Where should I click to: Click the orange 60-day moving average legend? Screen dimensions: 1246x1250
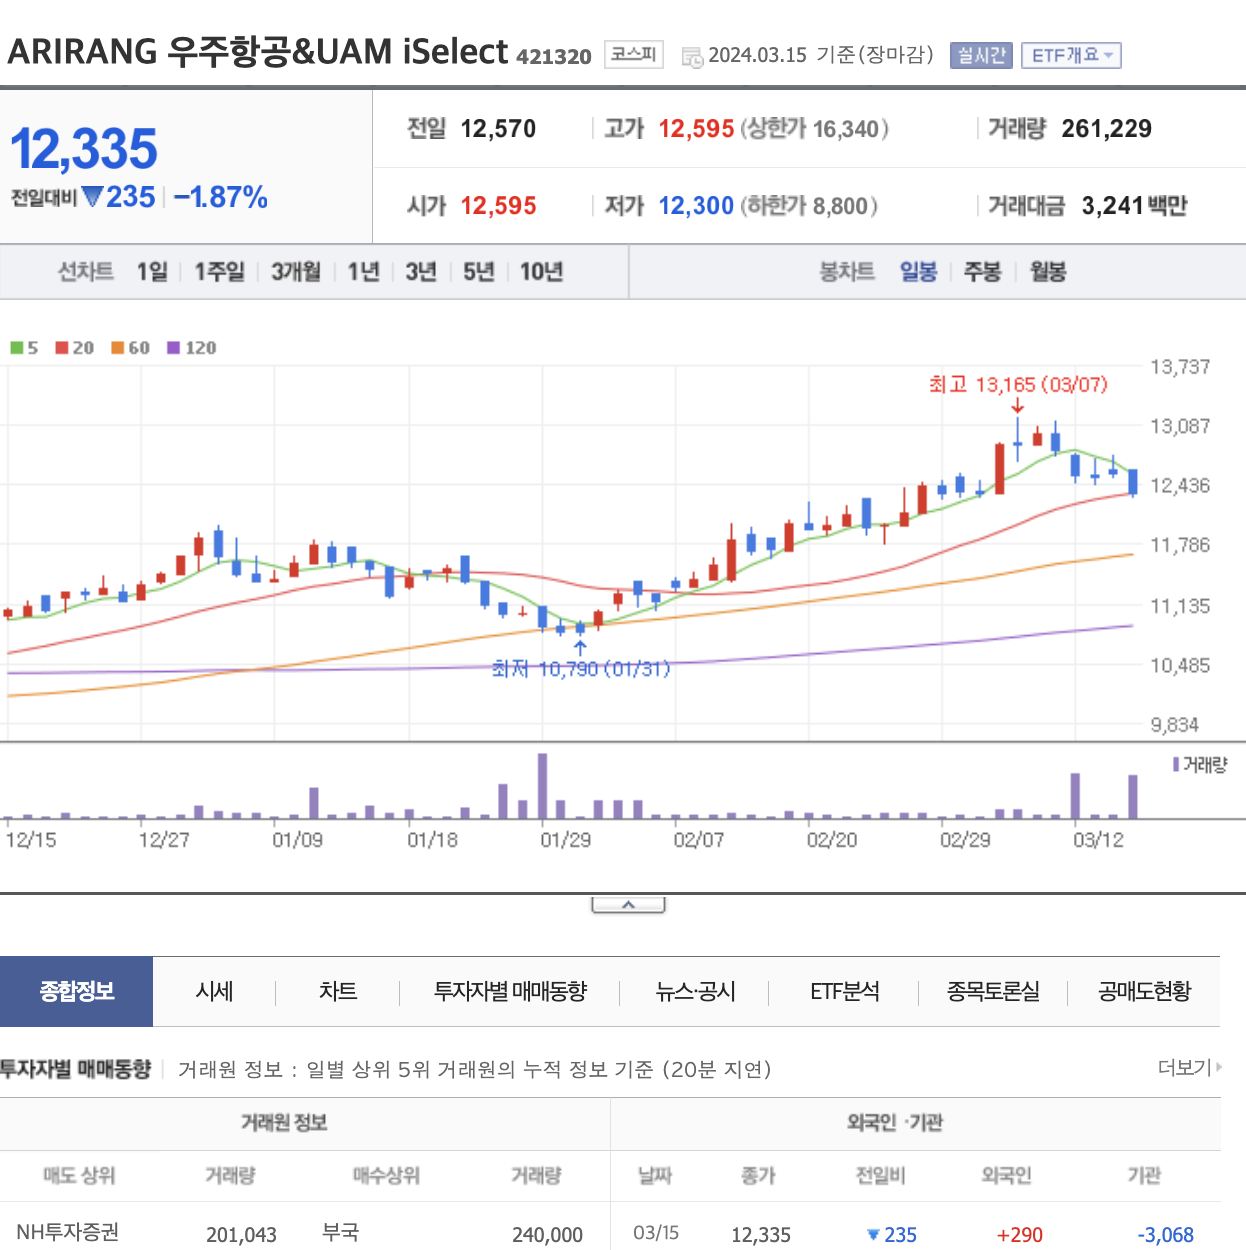click(131, 348)
